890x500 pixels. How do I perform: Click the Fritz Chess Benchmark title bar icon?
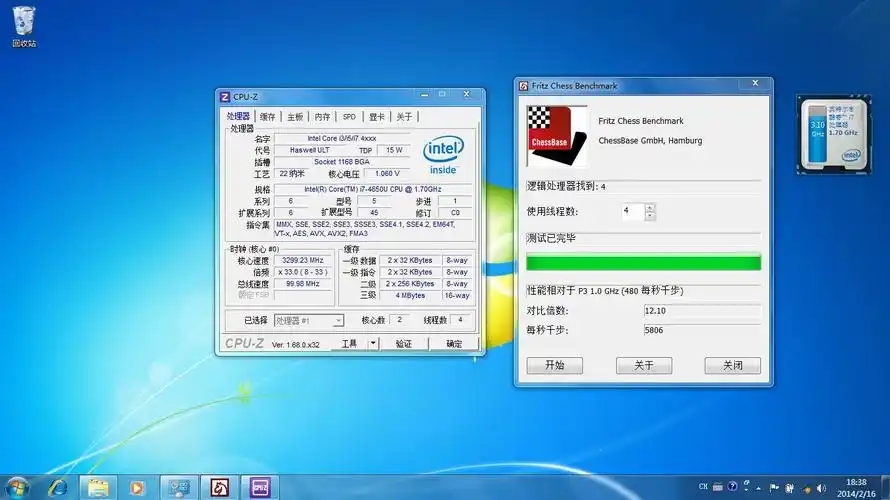[x=523, y=86]
